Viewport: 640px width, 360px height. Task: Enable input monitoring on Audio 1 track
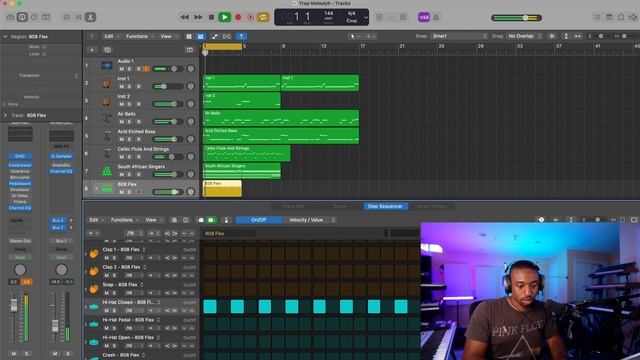coord(146,69)
